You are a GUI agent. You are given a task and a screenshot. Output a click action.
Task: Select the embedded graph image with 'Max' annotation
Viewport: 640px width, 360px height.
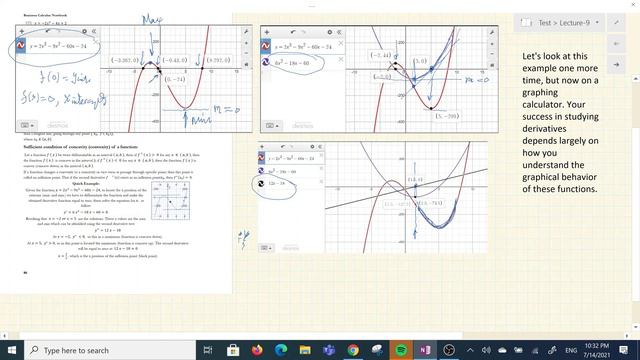pyautogui.click(x=134, y=79)
